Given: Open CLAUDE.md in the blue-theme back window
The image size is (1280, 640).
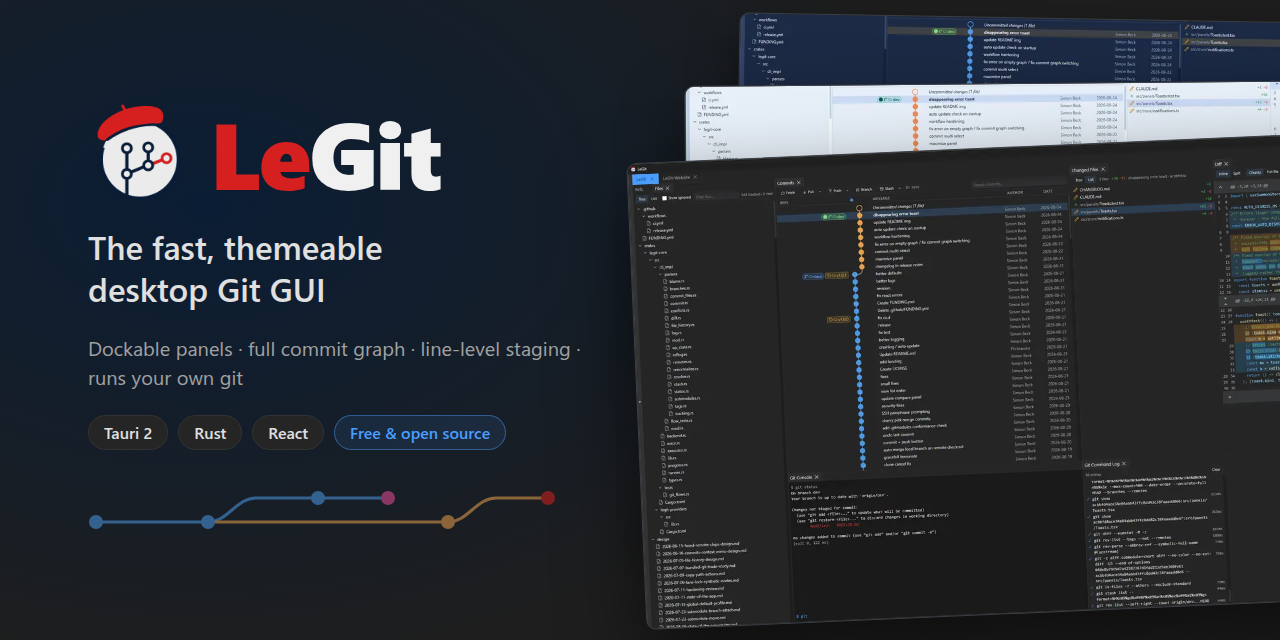Looking at the screenshot, I should click(x=1201, y=28).
